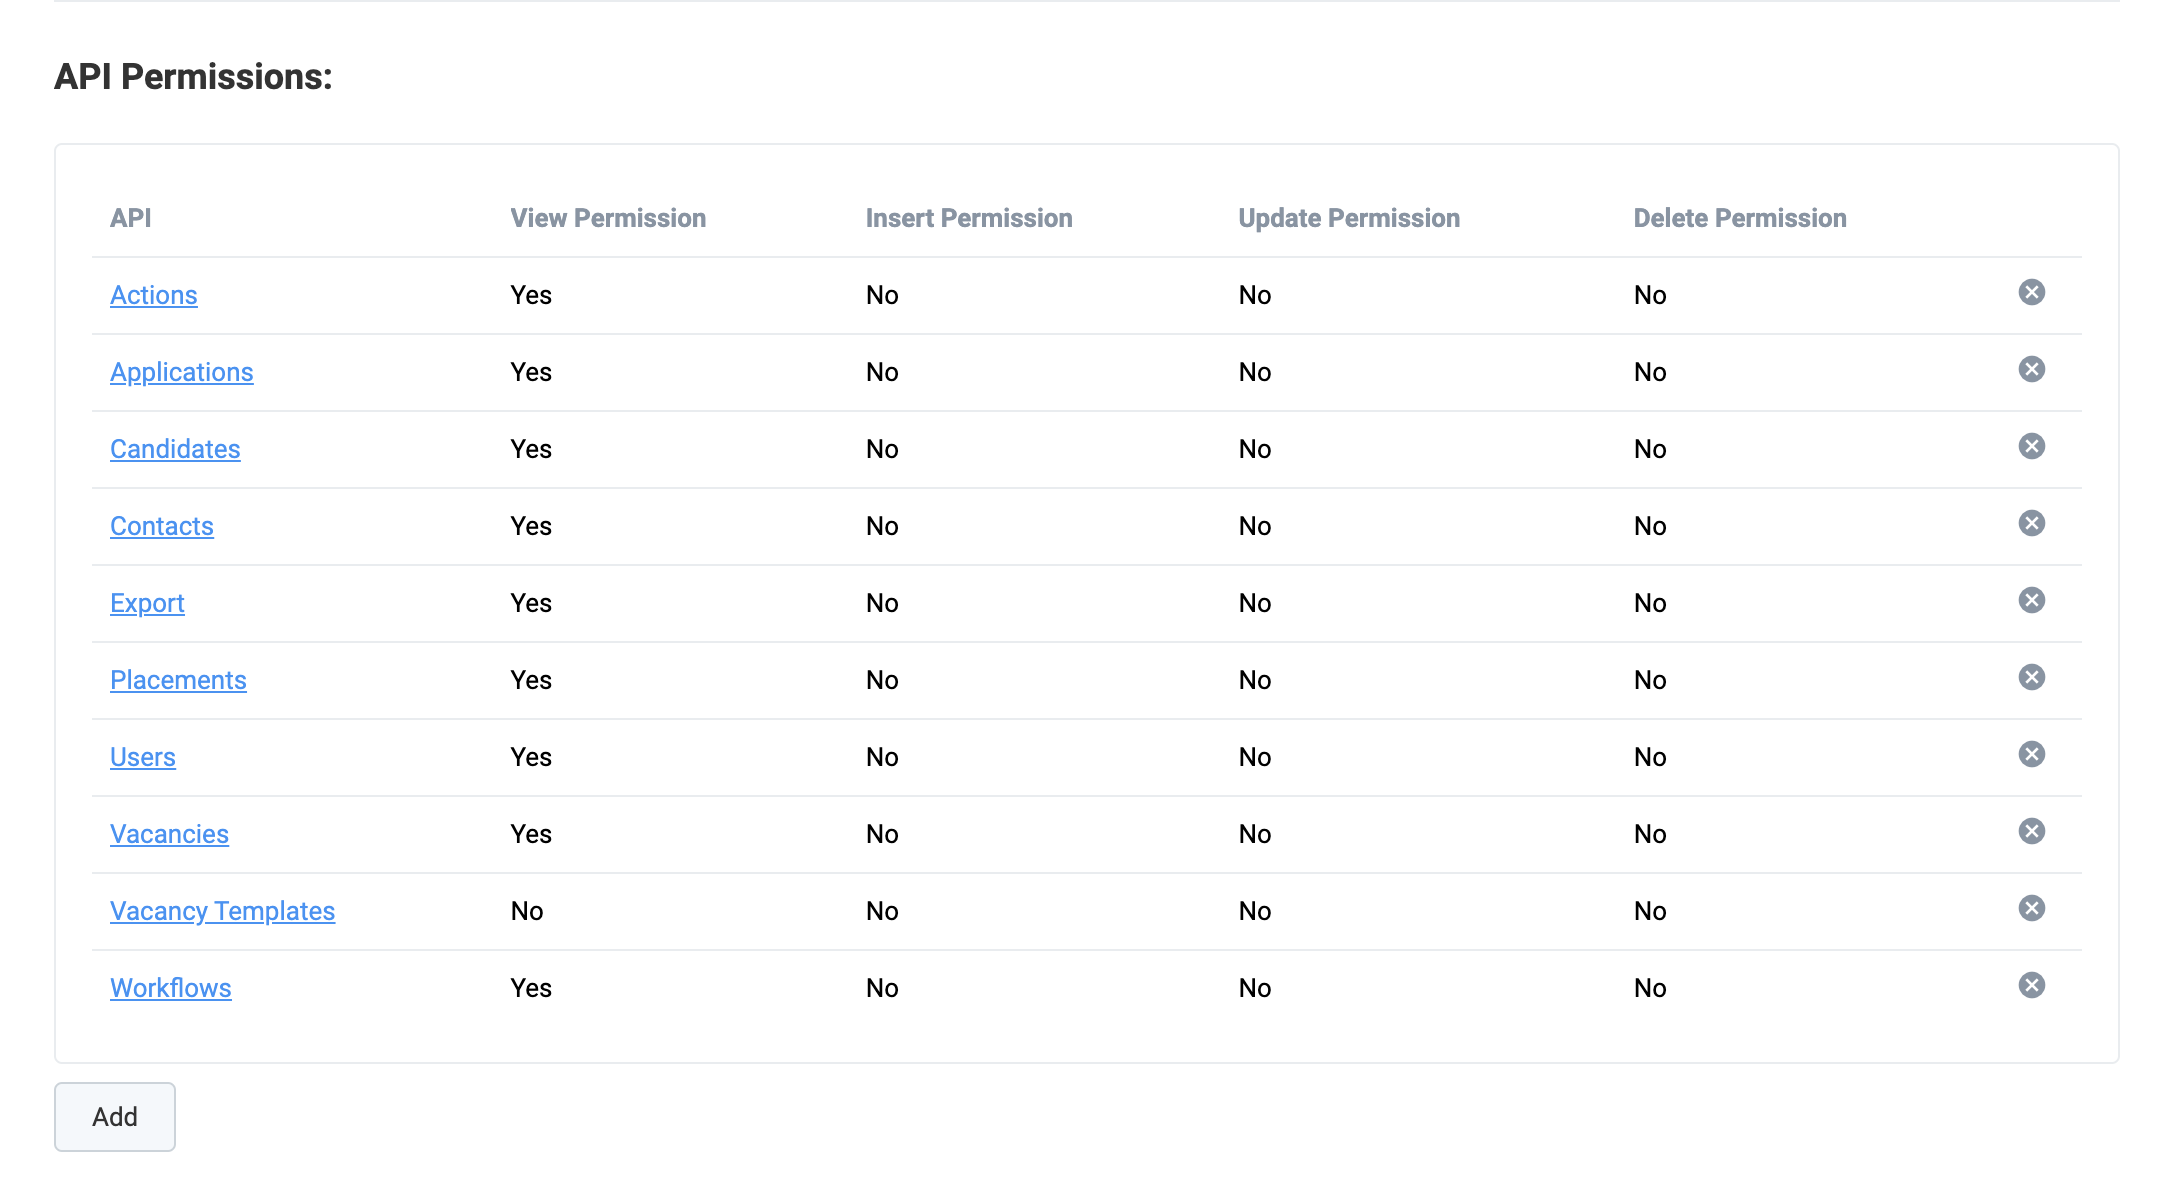
Task: Remove the Candidates API row
Action: point(2031,446)
